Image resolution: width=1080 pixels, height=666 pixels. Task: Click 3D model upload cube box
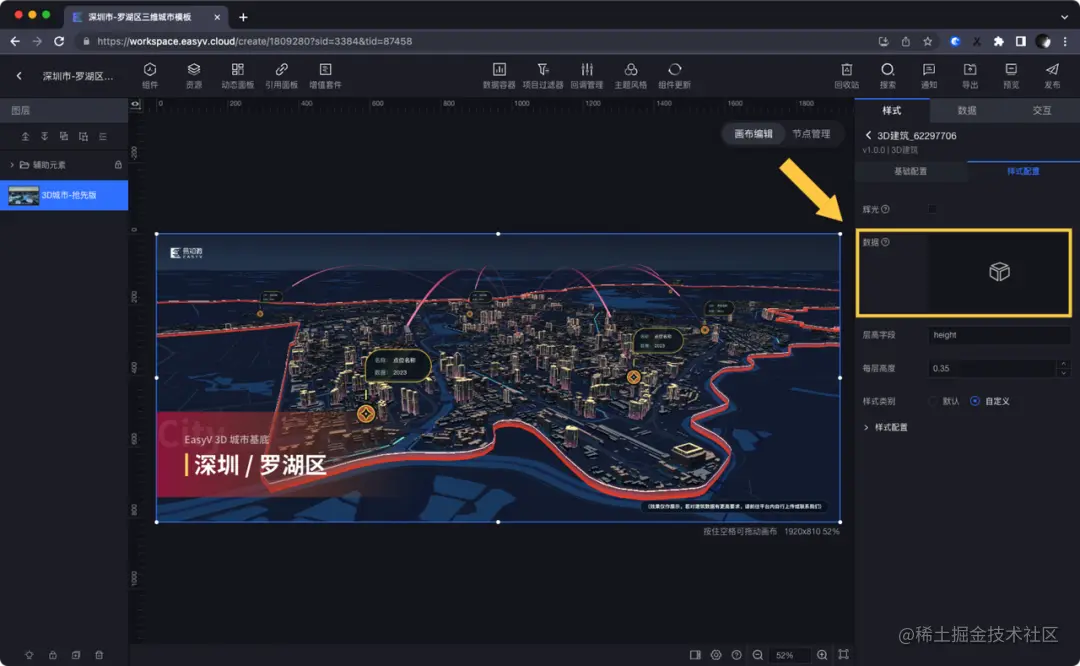(x=999, y=272)
